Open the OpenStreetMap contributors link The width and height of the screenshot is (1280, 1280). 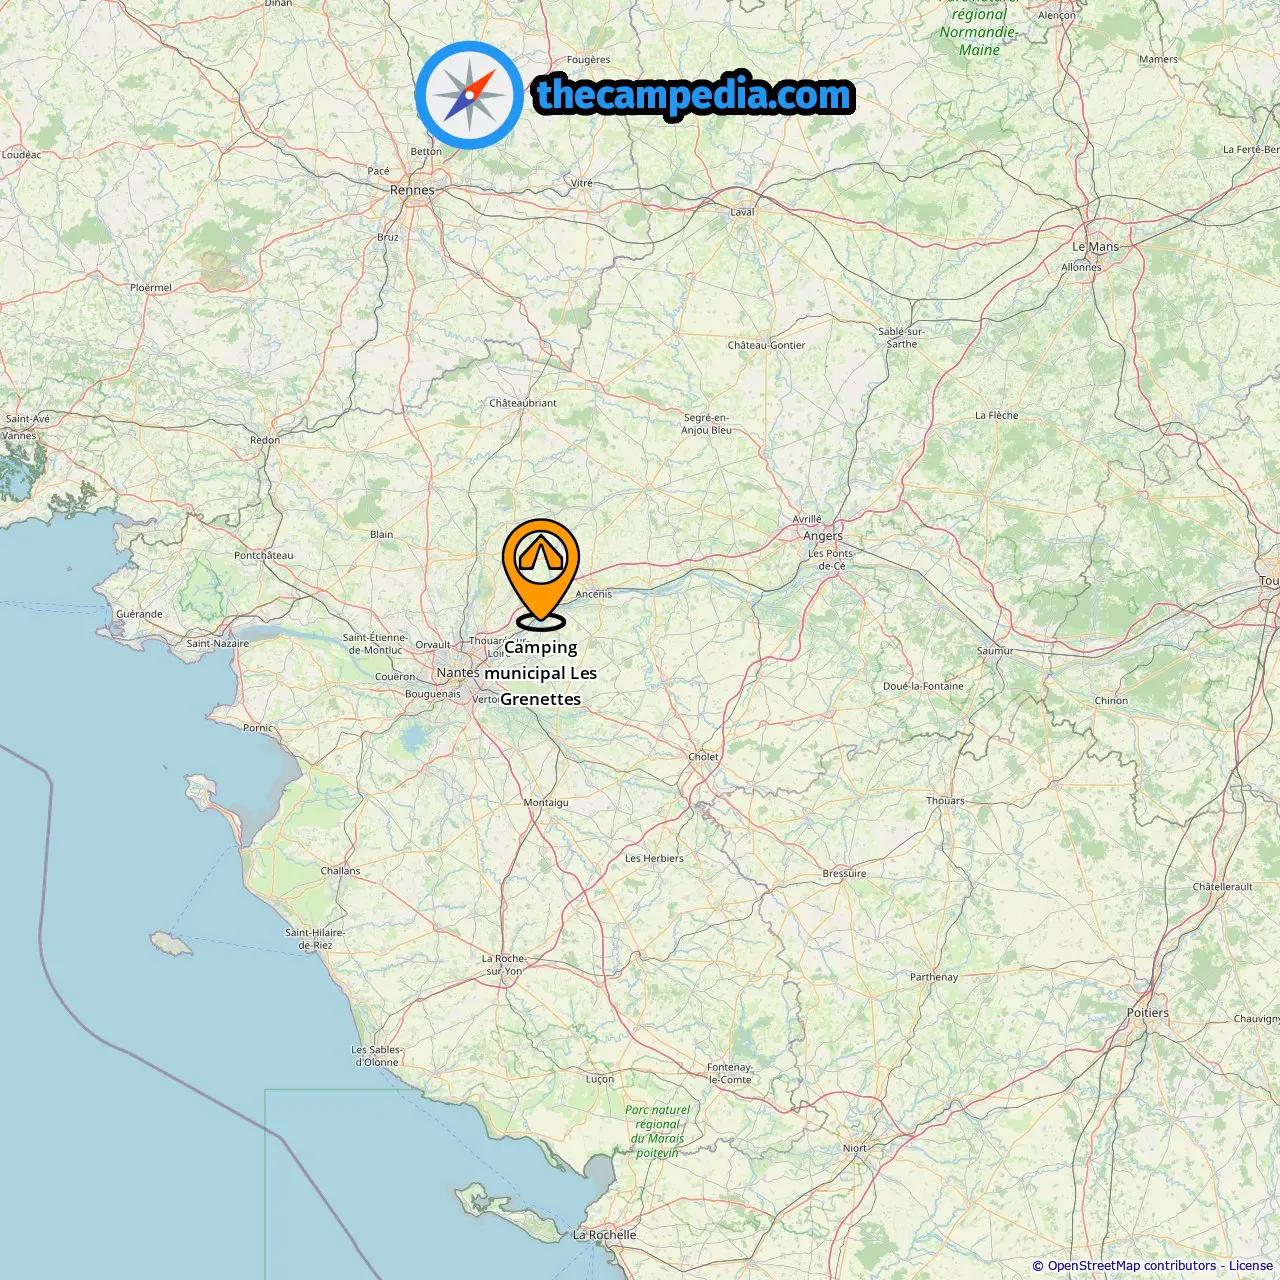[x=1132, y=1266]
